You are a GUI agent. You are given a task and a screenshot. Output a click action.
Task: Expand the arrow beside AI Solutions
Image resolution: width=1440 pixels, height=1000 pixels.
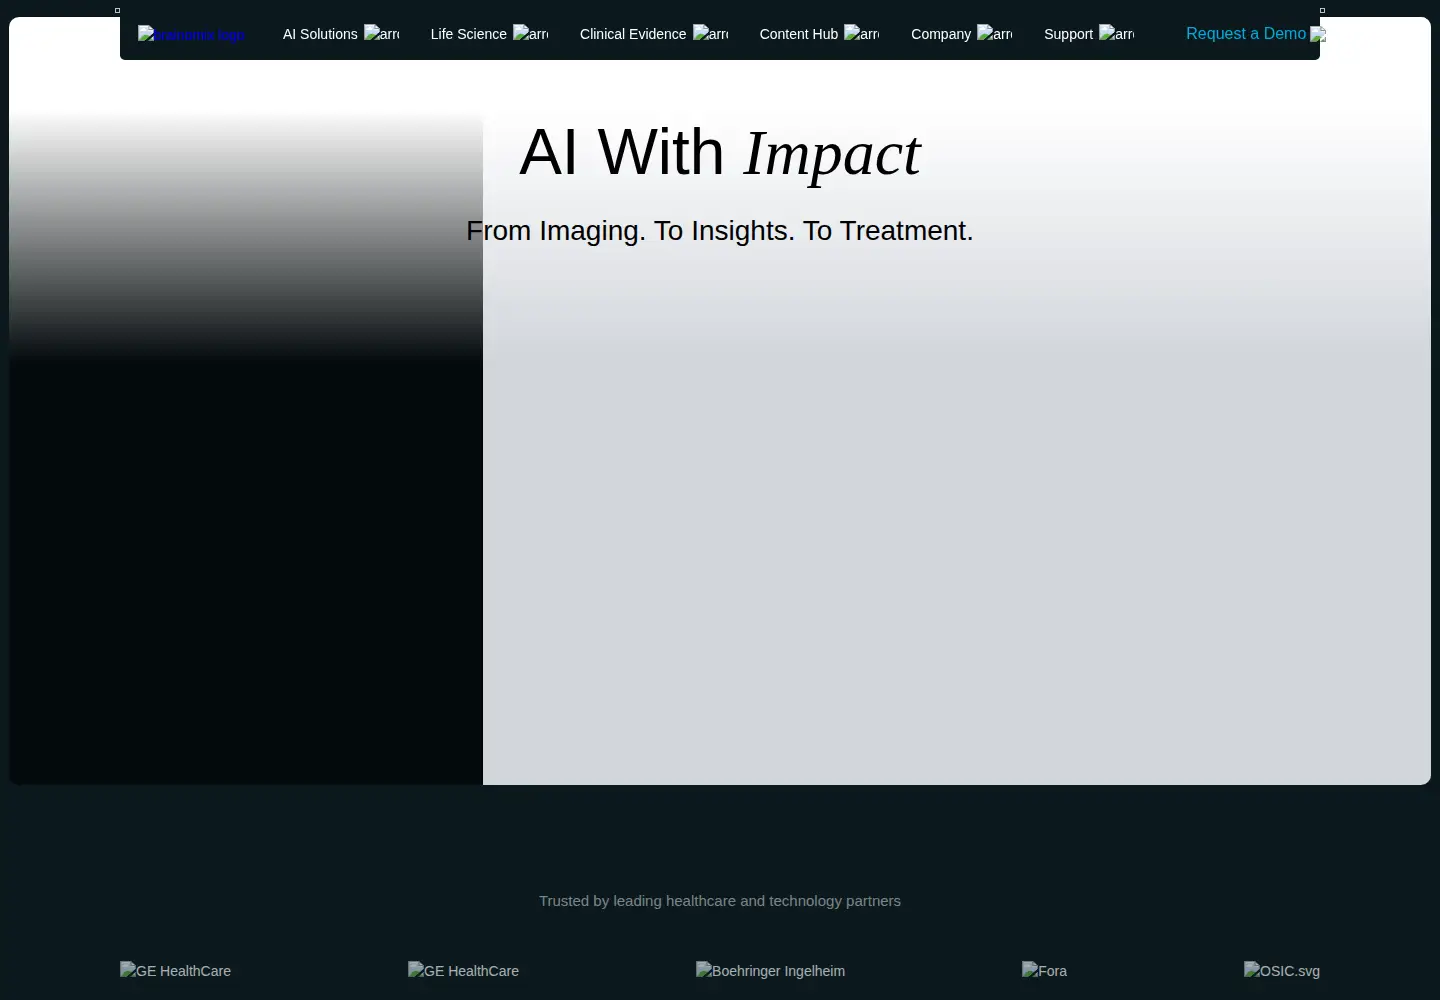pyautogui.click(x=381, y=34)
